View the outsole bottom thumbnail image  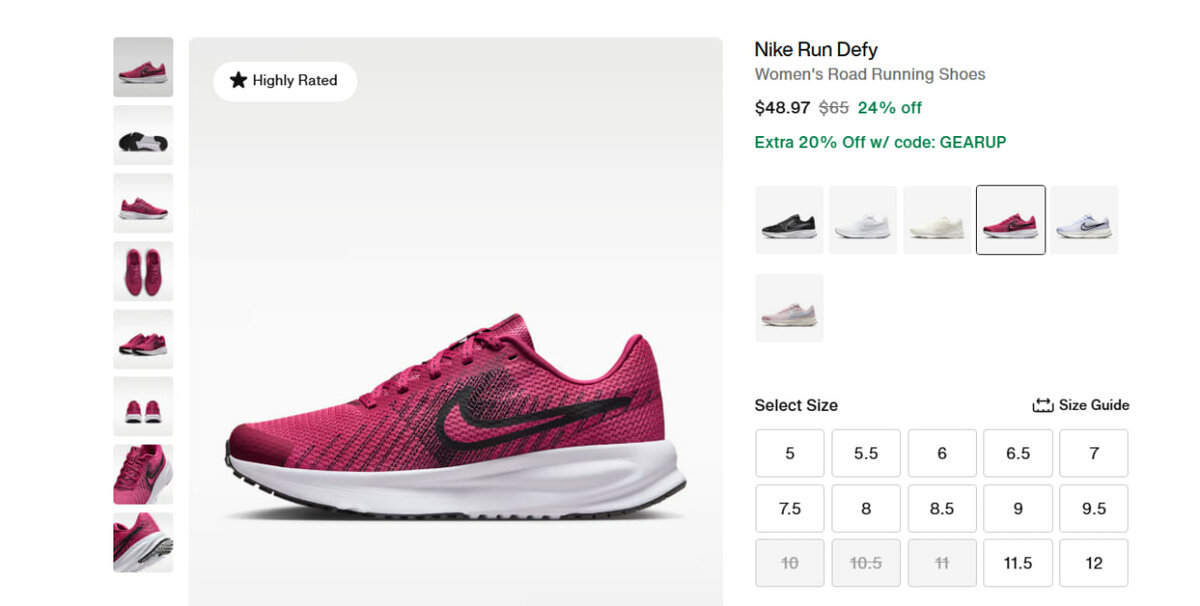pyautogui.click(x=143, y=135)
